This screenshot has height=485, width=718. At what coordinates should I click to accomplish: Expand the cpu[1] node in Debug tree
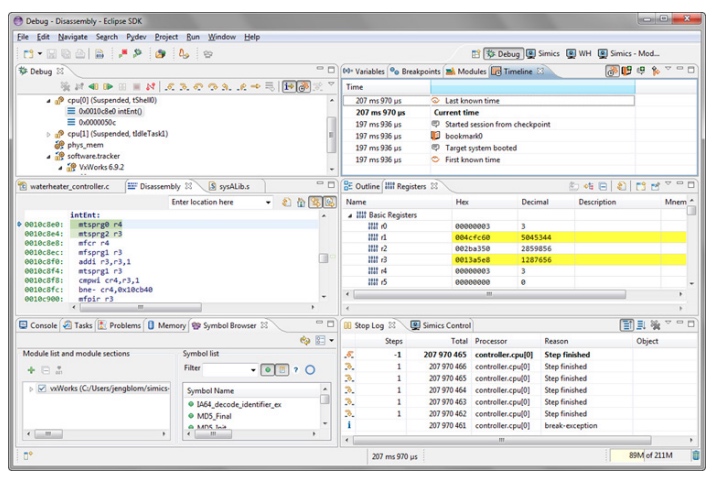click(x=49, y=134)
